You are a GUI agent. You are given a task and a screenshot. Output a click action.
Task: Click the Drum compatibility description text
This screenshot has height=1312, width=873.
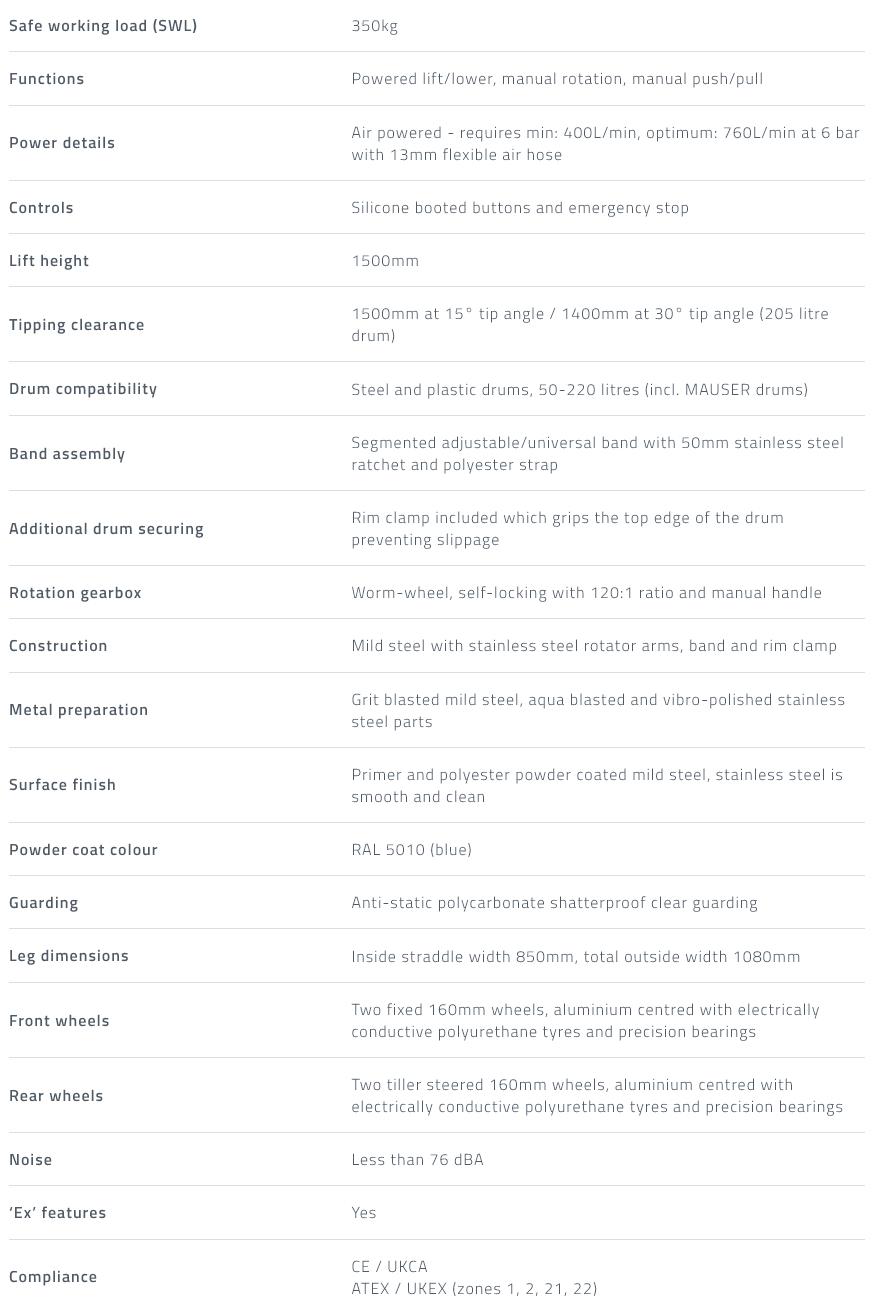click(x=580, y=389)
